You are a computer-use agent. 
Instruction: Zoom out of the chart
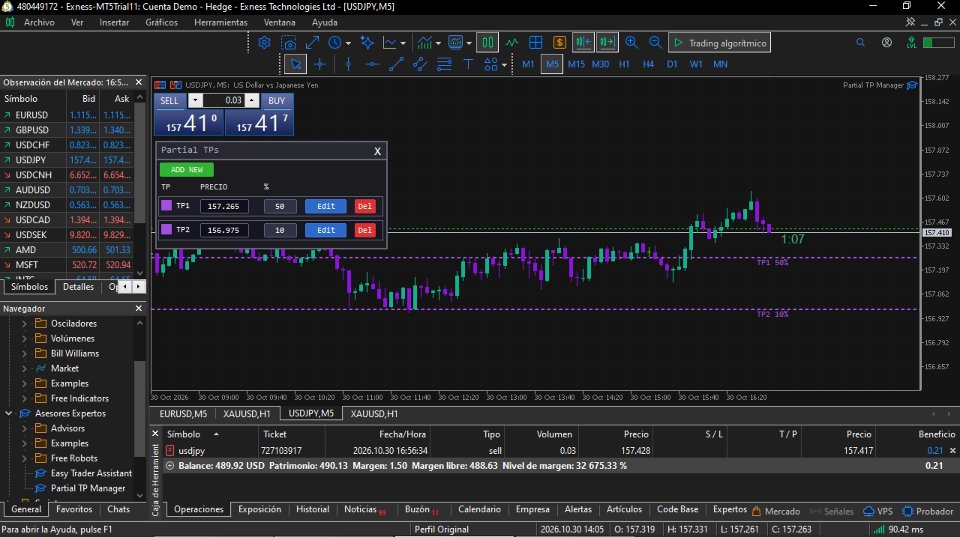pyautogui.click(x=655, y=43)
